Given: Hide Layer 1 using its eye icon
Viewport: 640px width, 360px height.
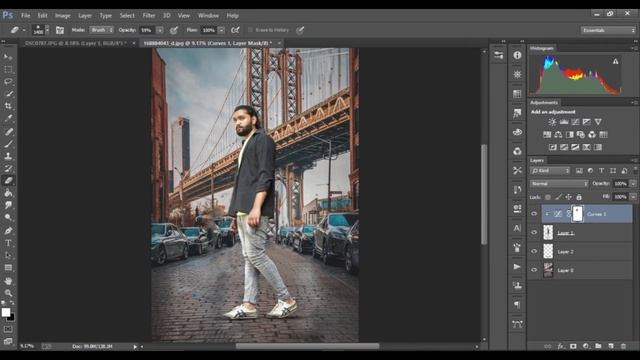Looking at the screenshot, I should pyautogui.click(x=534, y=233).
